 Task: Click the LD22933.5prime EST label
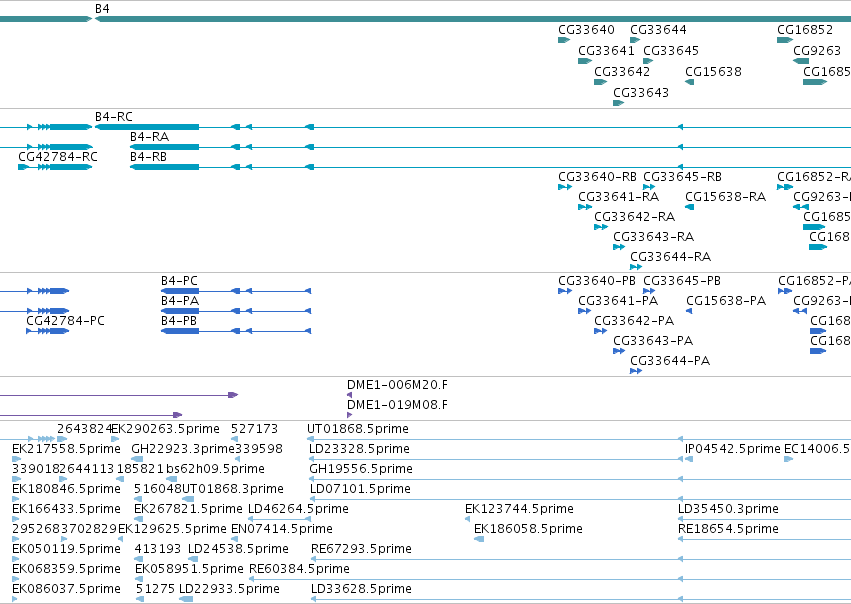(229, 589)
